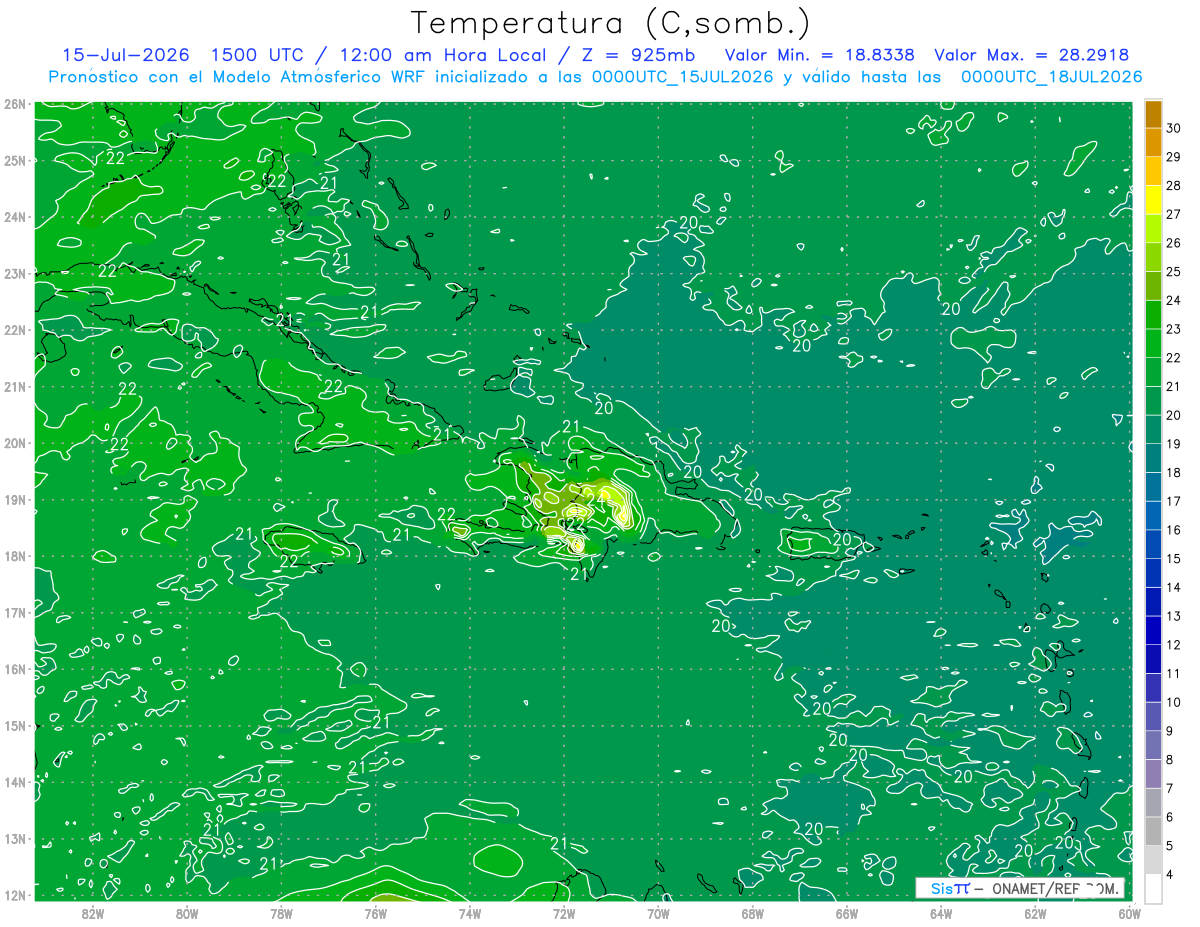This screenshot has height=927, width=1200.
Task: Select the "70W" longitude axis label
Action: pyautogui.click(x=658, y=913)
